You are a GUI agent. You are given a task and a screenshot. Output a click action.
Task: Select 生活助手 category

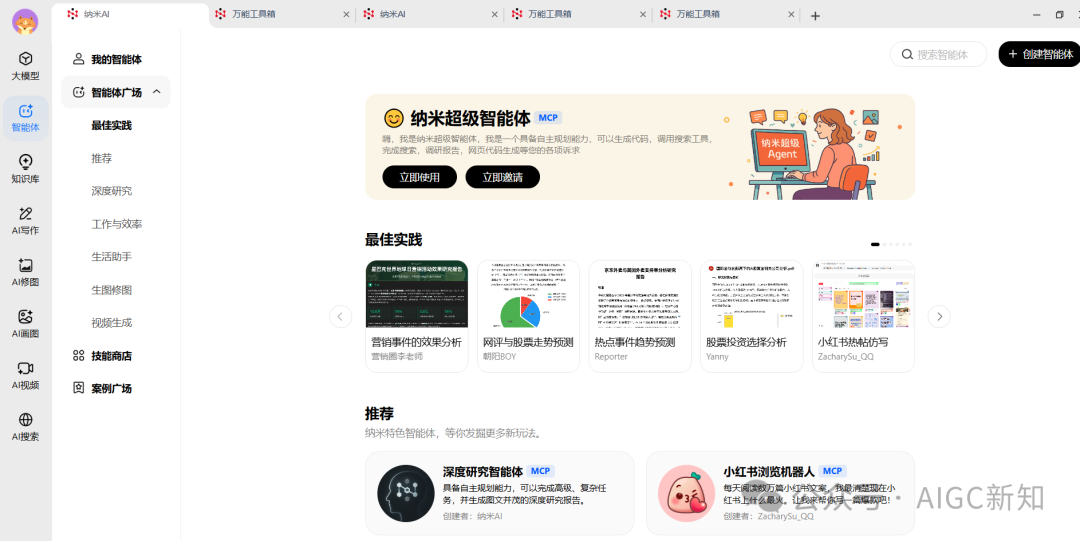[112, 256]
